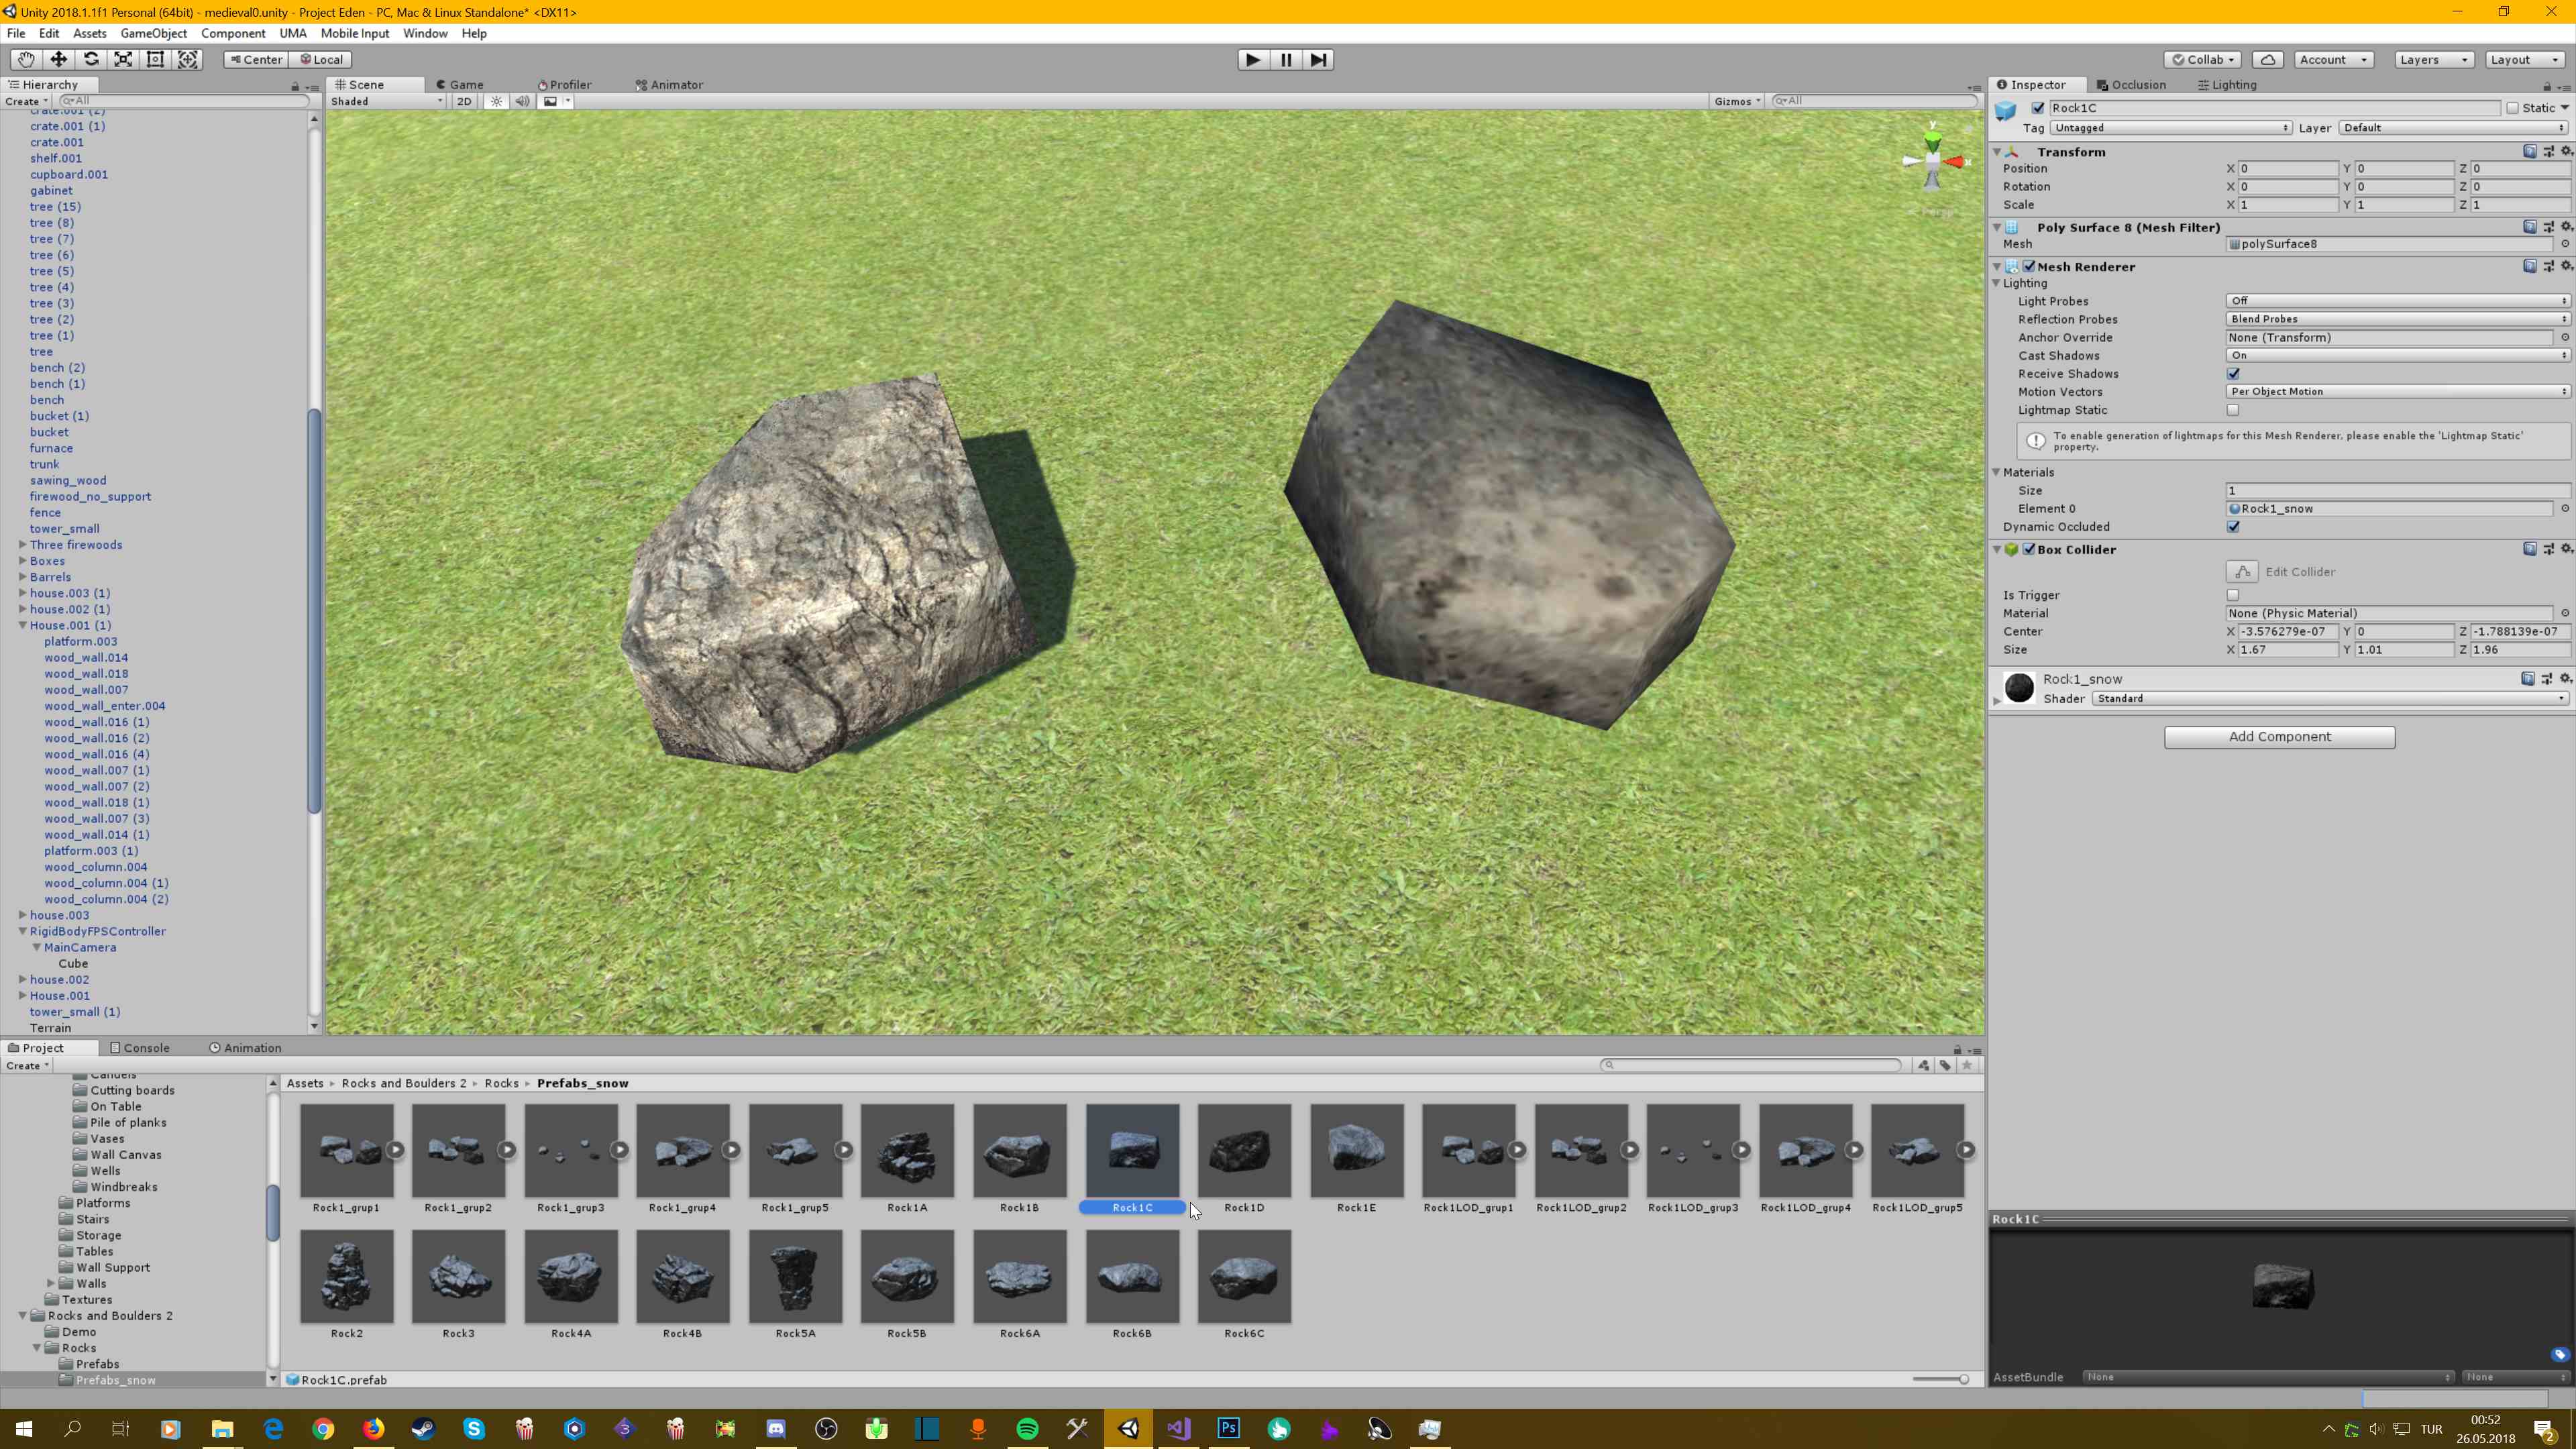
Task: Enable Is Trigger checkbox
Action: (x=2233, y=595)
